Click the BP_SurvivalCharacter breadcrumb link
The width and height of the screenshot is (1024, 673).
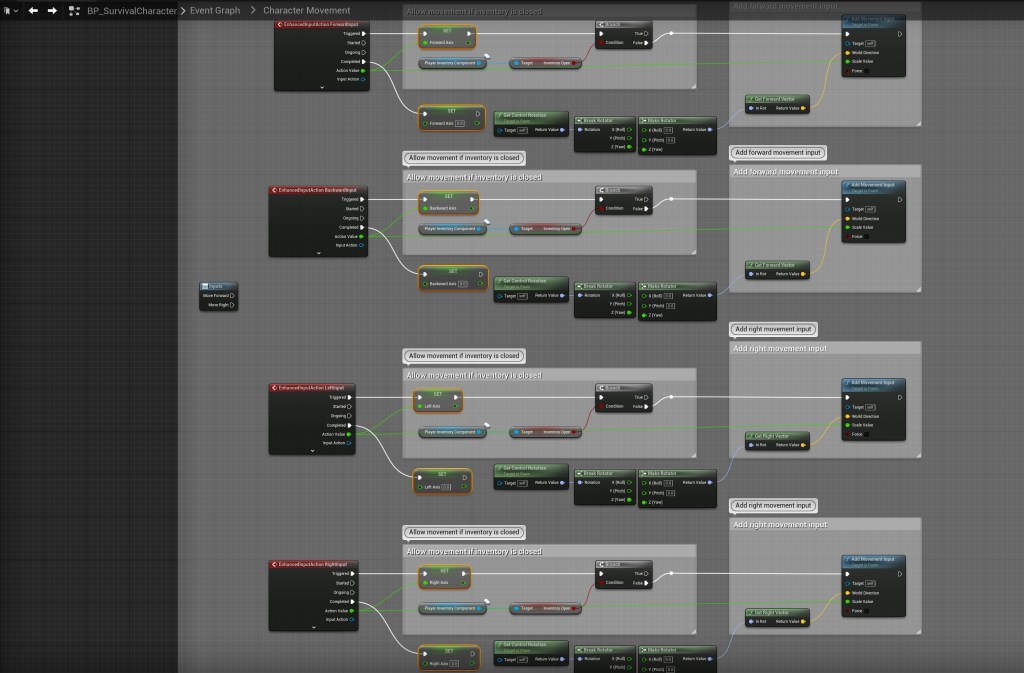click(132, 10)
